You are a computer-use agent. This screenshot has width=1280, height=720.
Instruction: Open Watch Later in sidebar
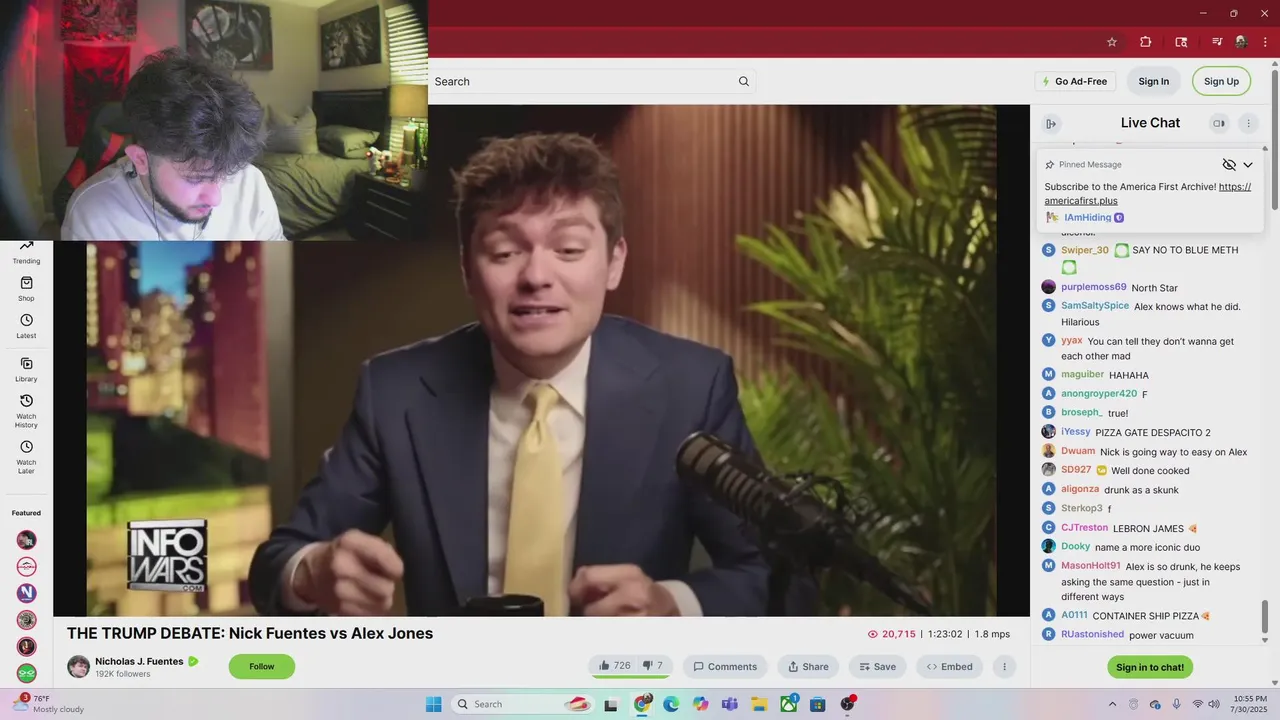click(x=26, y=457)
